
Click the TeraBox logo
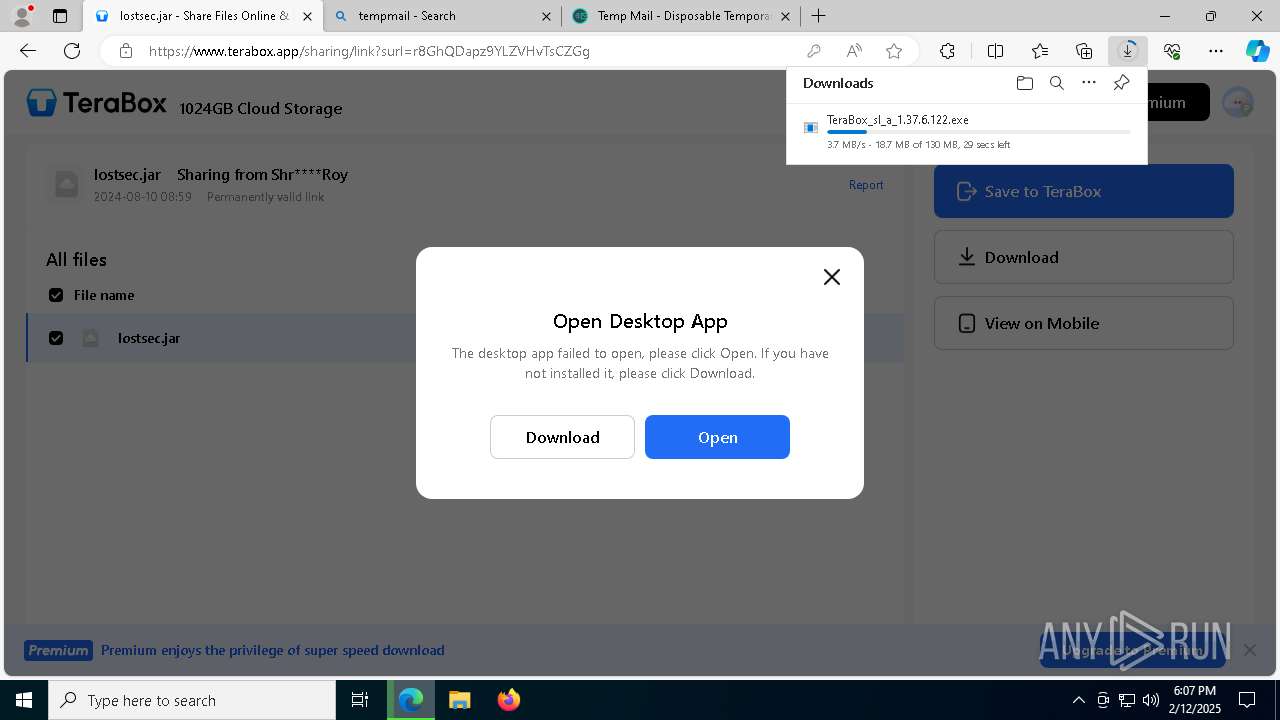pos(96,102)
